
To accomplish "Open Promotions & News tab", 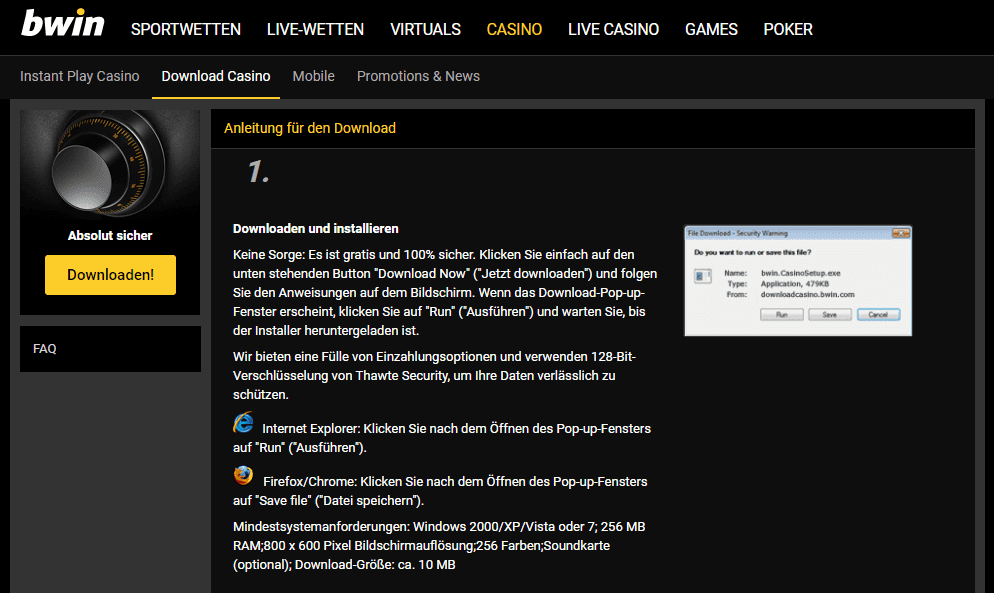I will coord(418,76).
